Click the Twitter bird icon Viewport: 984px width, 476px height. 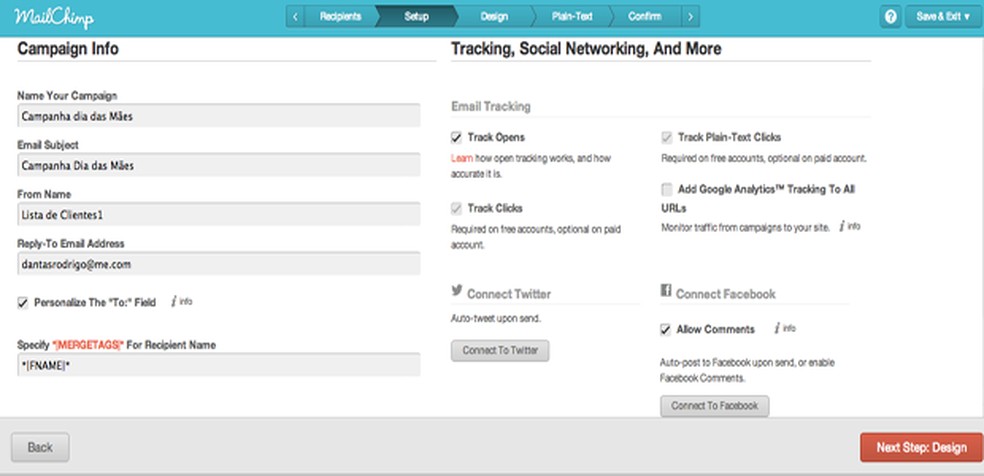pyautogui.click(x=457, y=292)
